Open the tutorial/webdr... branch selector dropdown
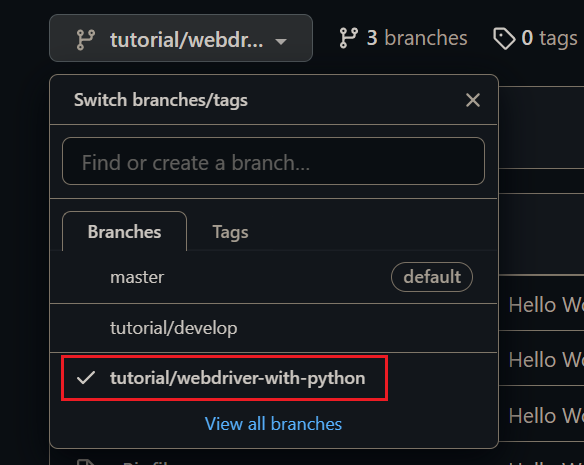This screenshot has height=465, width=584. click(181, 38)
